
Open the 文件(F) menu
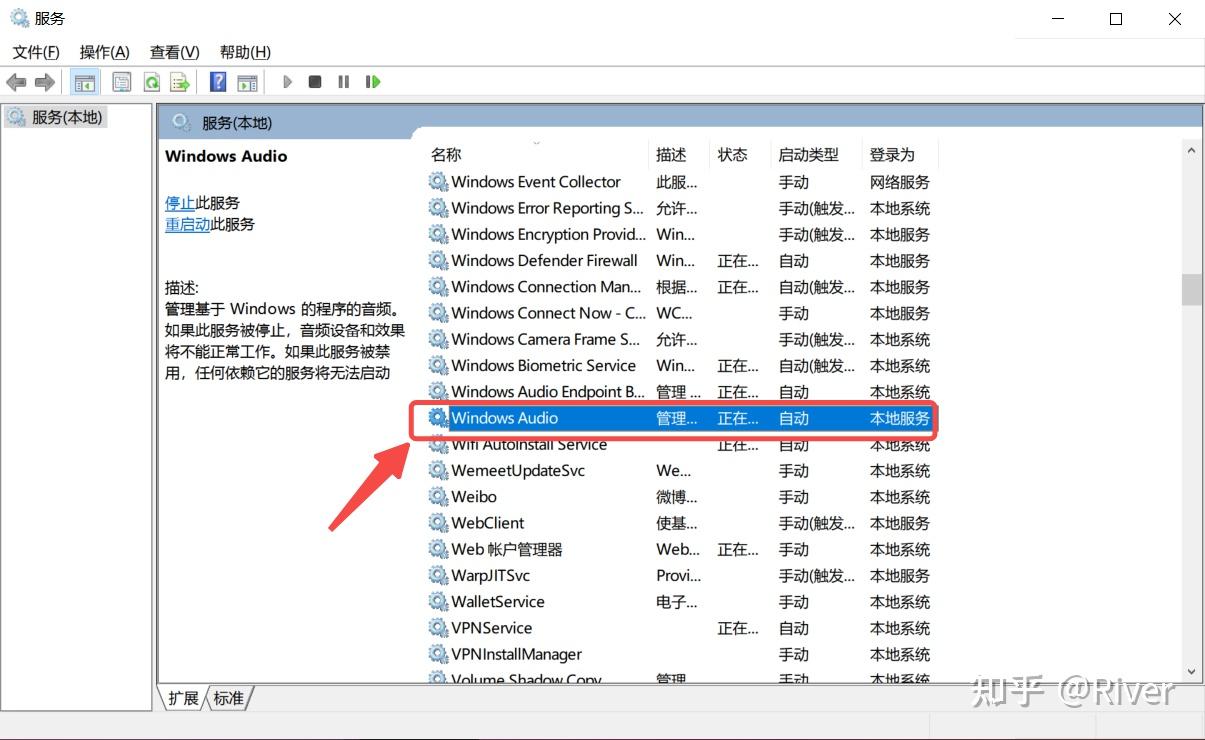pos(34,51)
